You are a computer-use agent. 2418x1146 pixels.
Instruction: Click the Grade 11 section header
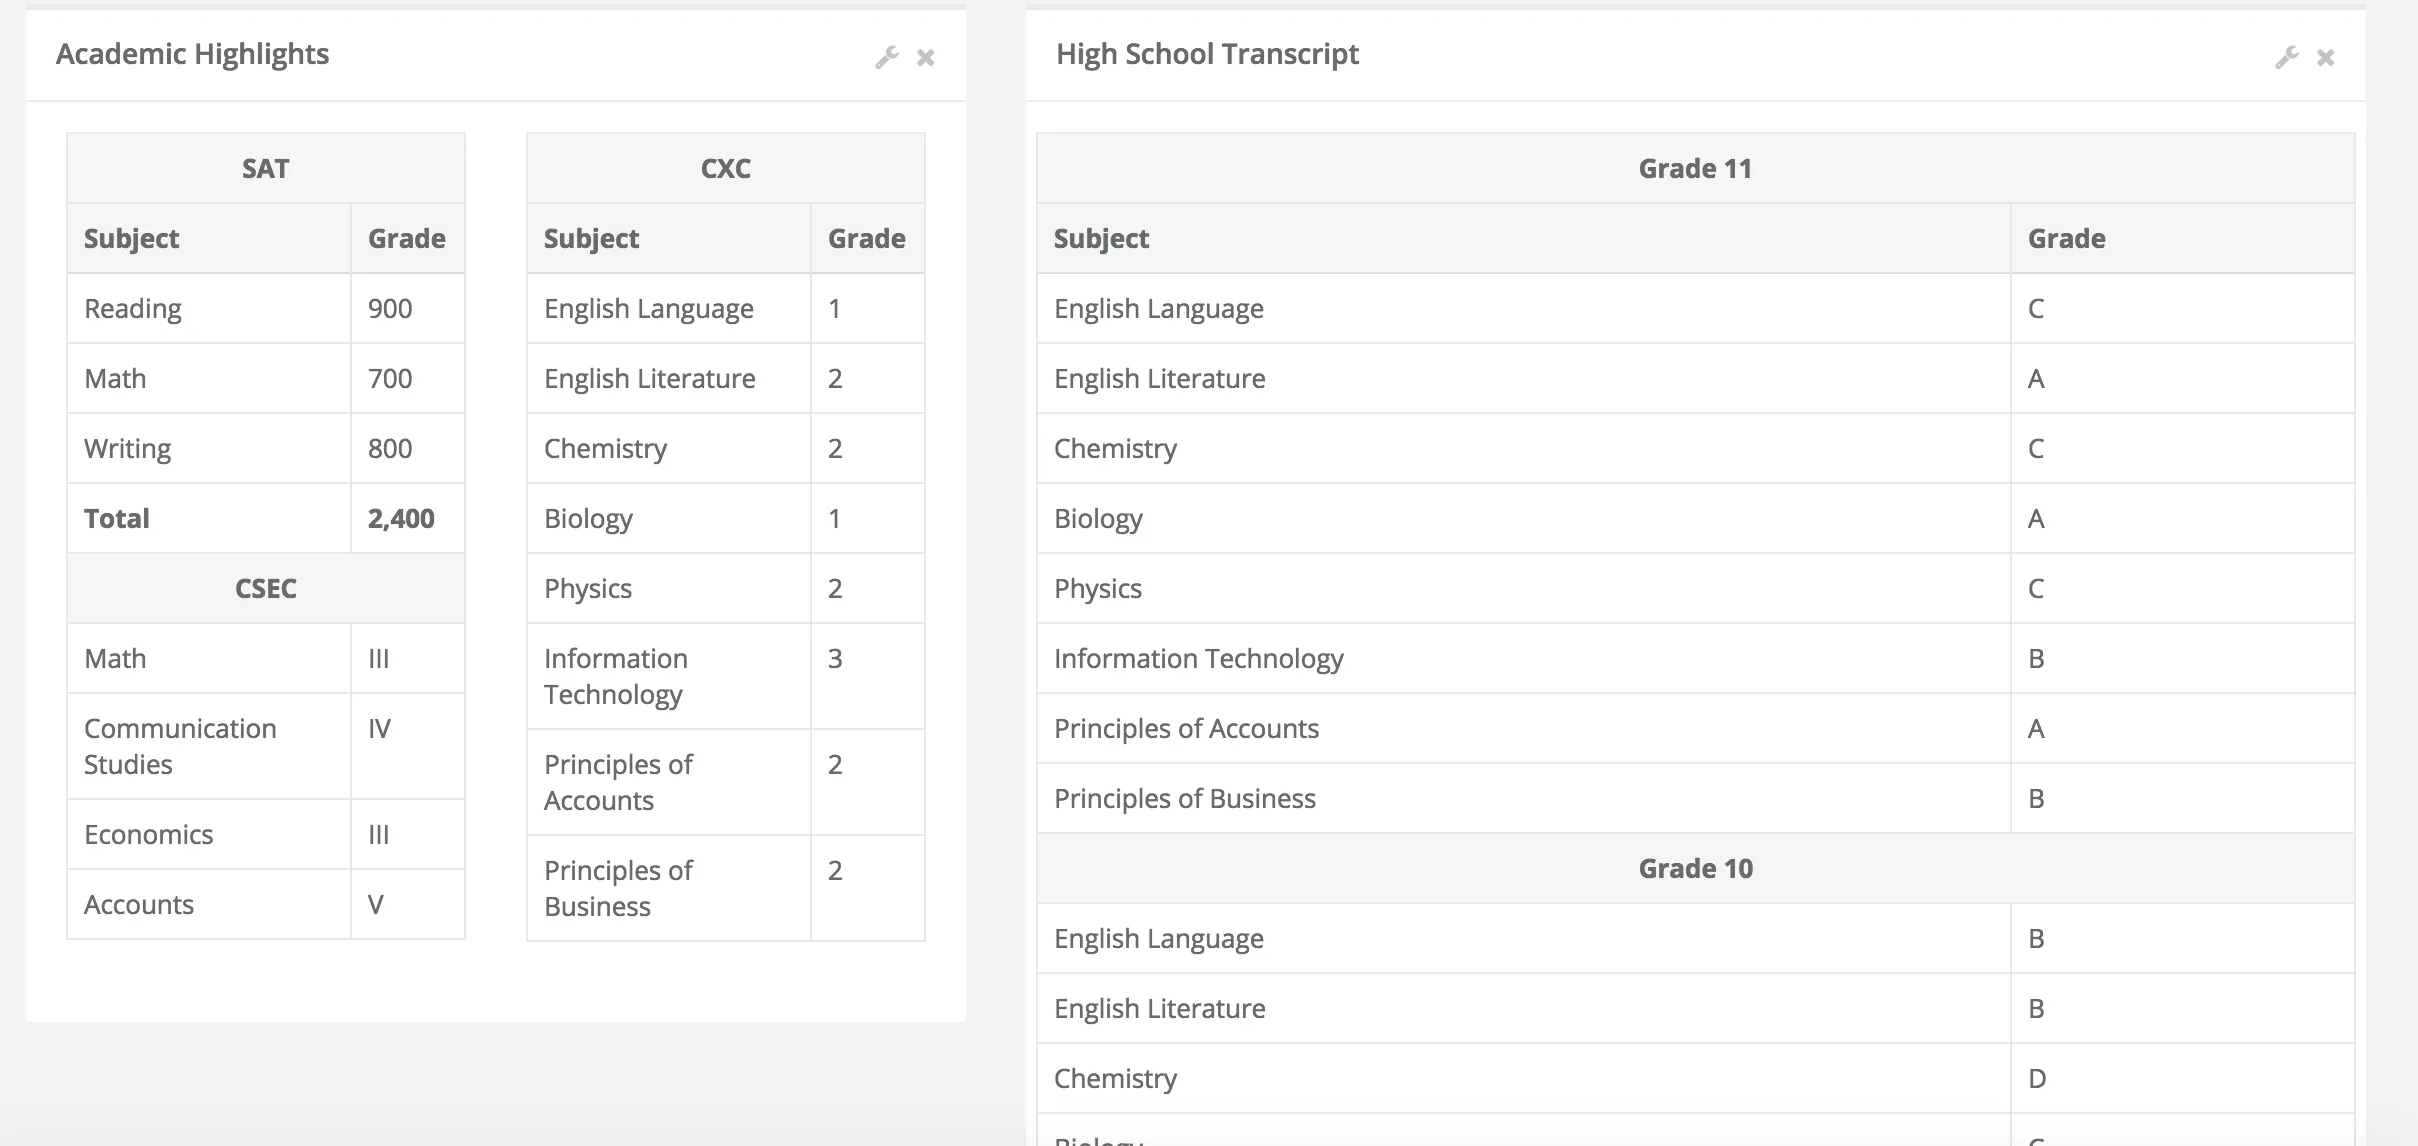[1695, 168]
